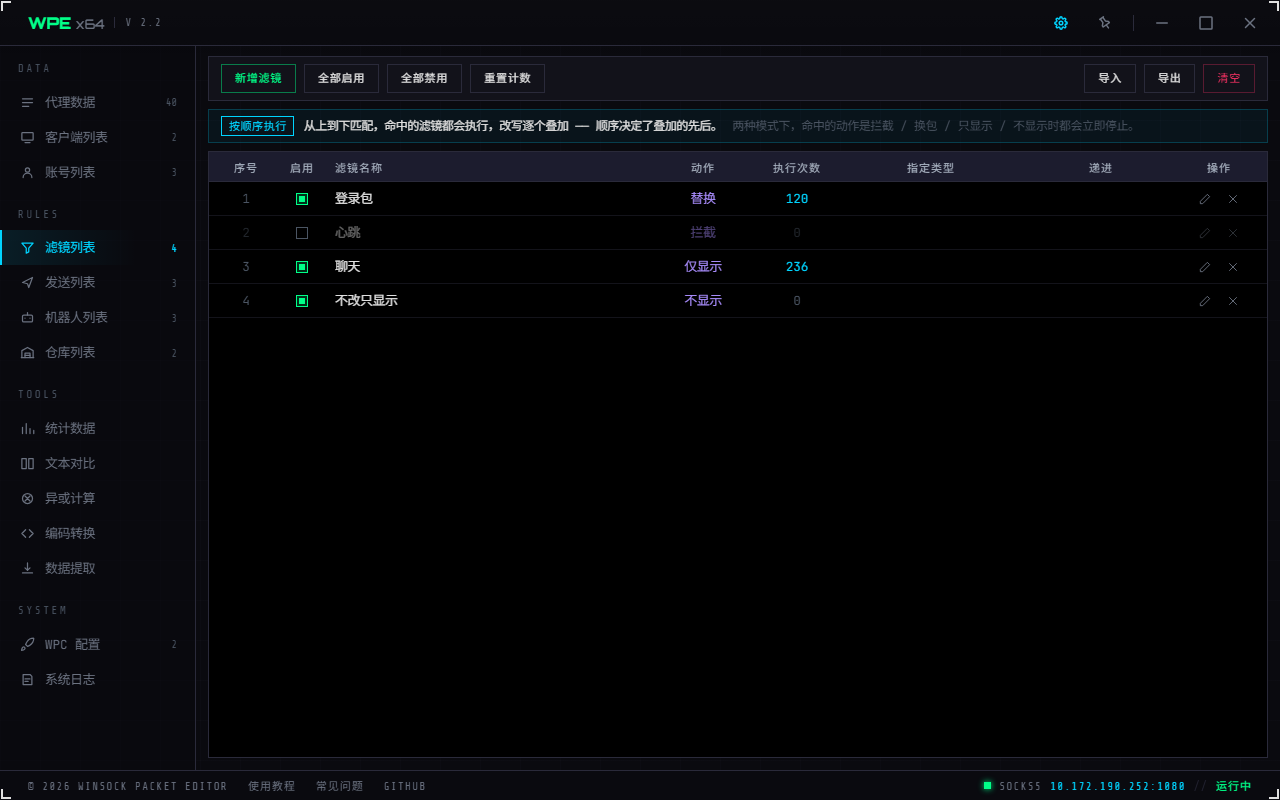
Task: Open 仓库列表 sidebar entry
Action: tap(98, 352)
